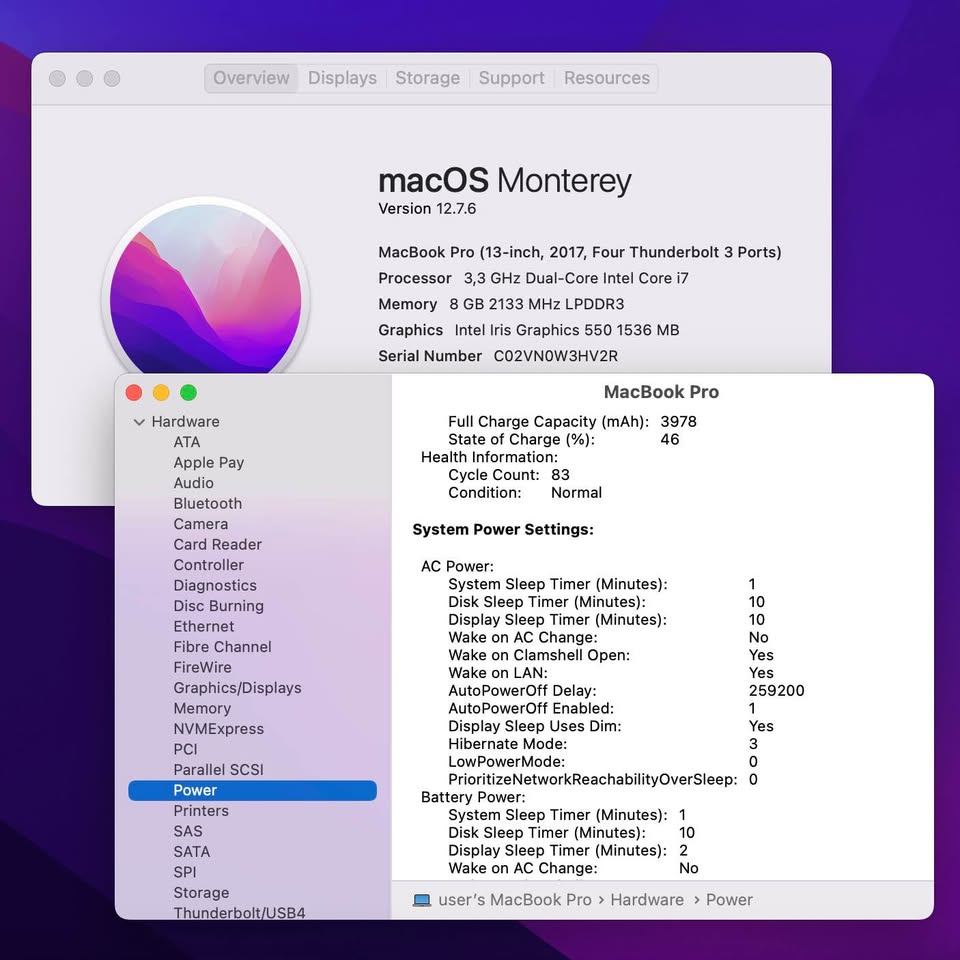Switch to the Overview tab
This screenshot has height=960, width=960.
pos(251,78)
